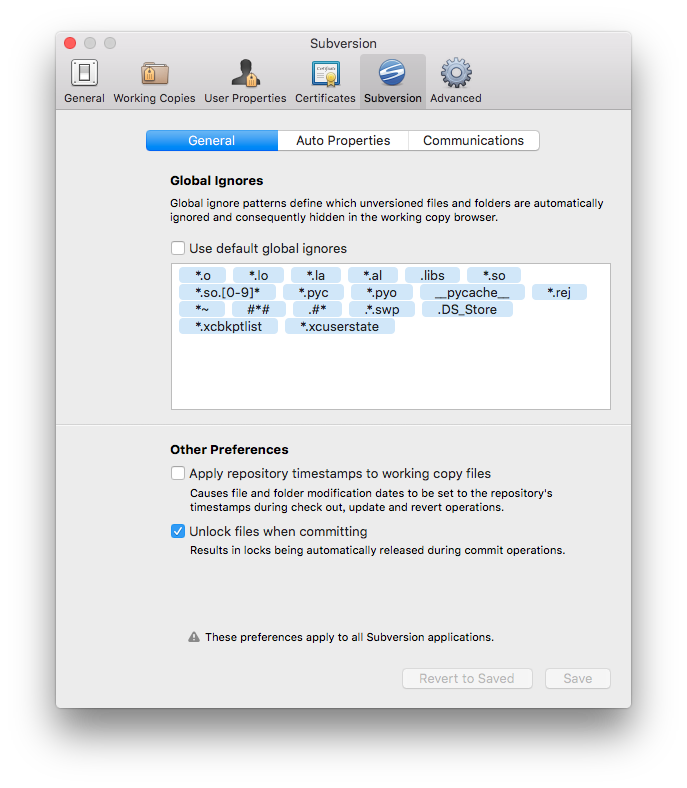Screen dimensions: 687x788
Task: Select the .DS_Store ignore token
Action: click(x=467, y=310)
